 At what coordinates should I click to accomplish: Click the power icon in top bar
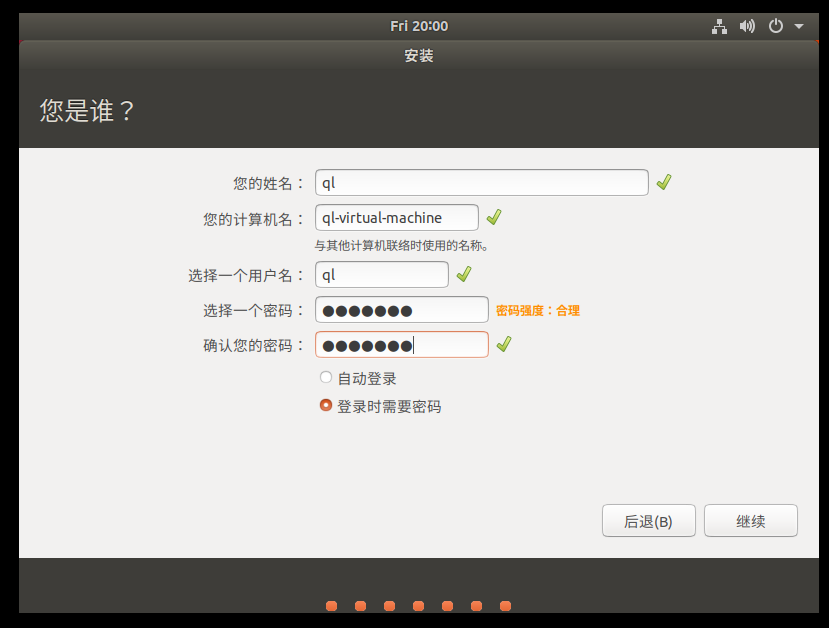click(775, 26)
